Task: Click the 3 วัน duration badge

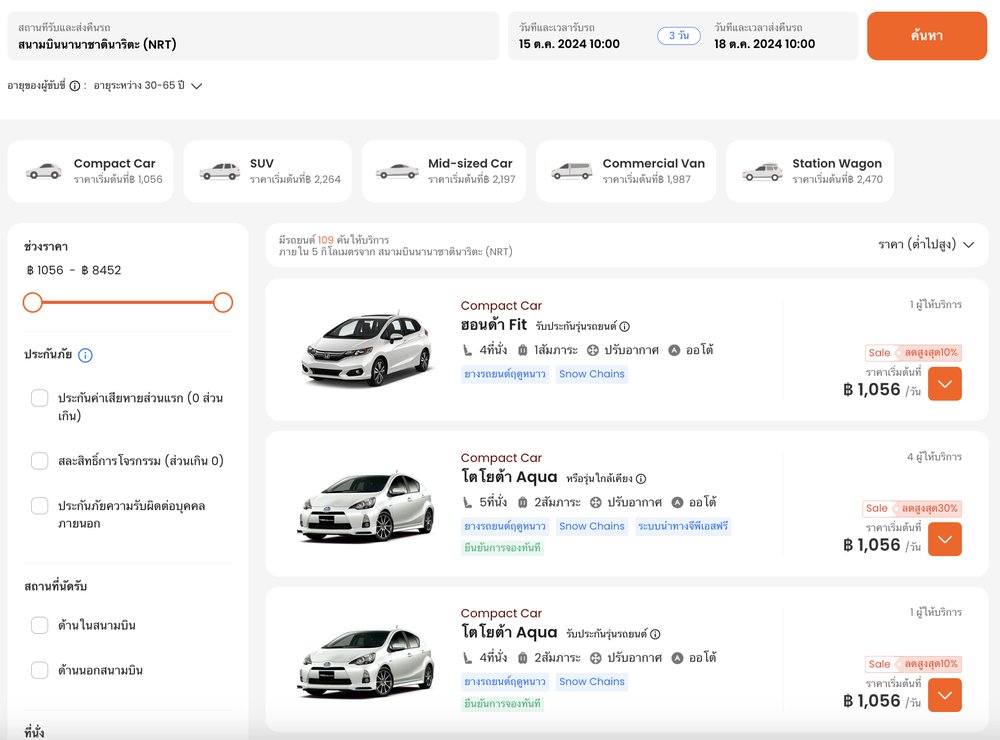Action: pyautogui.click(x=679, y=36)
